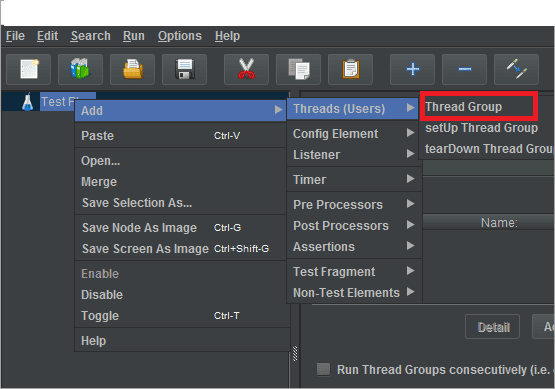Click the Toggle toolbar icon
This screenshot has width=555, height=389.
coord(516,69)
